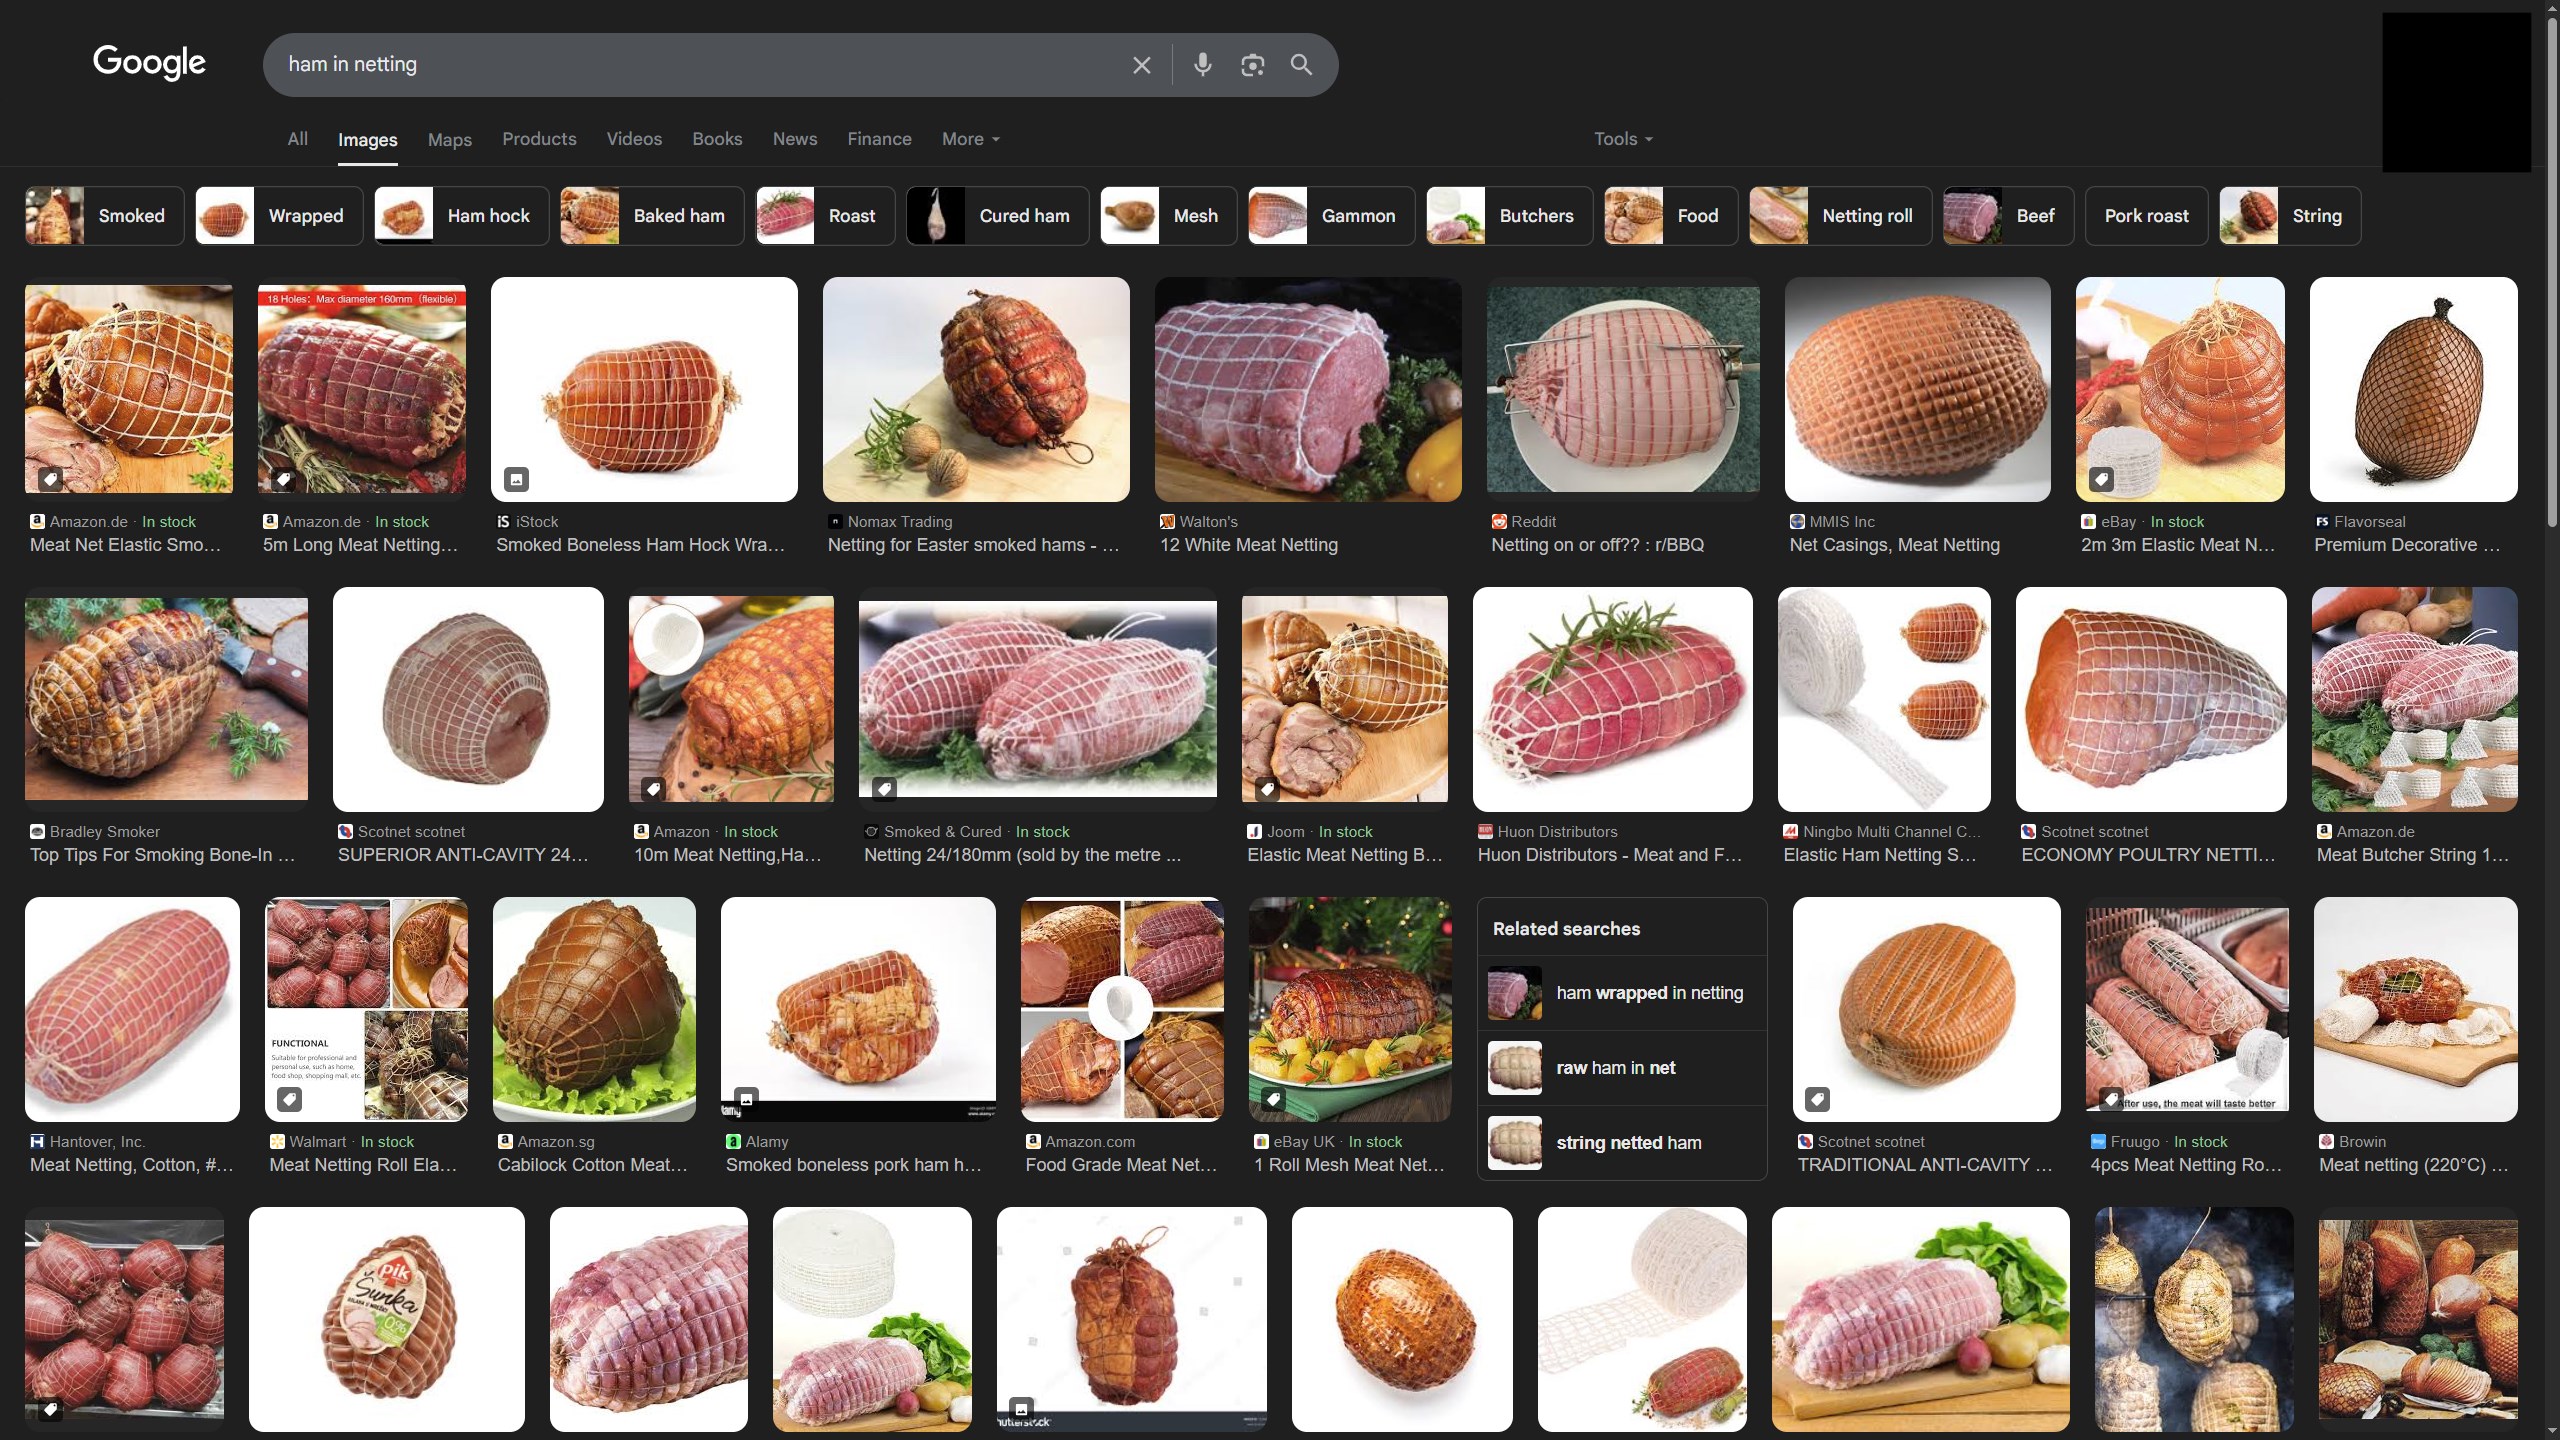Click the iStock licensable badge icon
2560x1440 pixels.
(516, 479)
